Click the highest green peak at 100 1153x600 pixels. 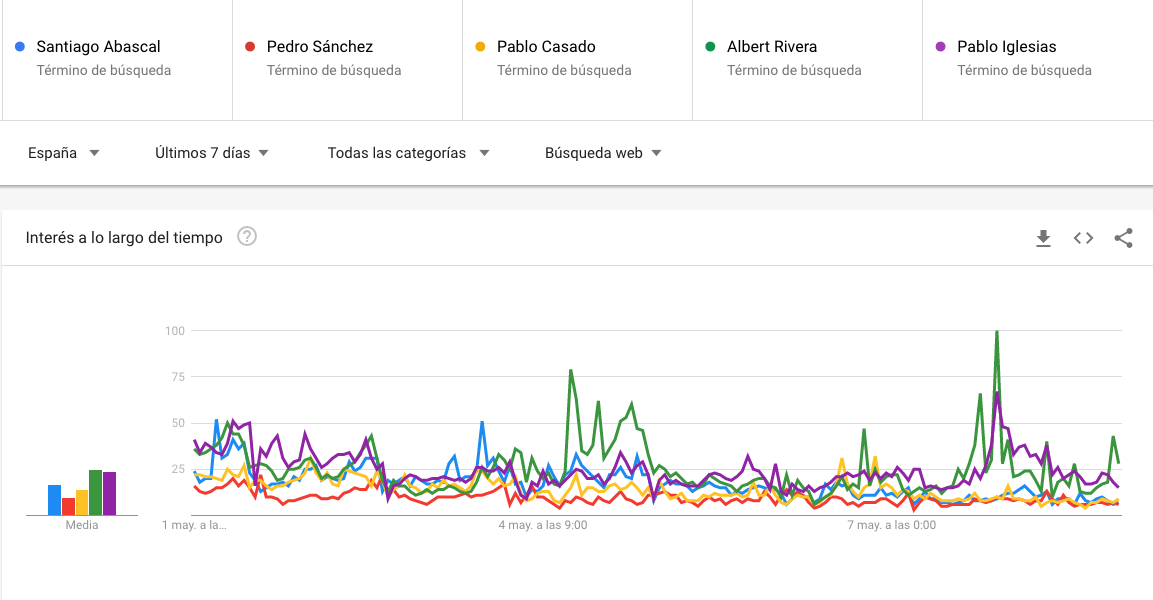click(997, 332)
